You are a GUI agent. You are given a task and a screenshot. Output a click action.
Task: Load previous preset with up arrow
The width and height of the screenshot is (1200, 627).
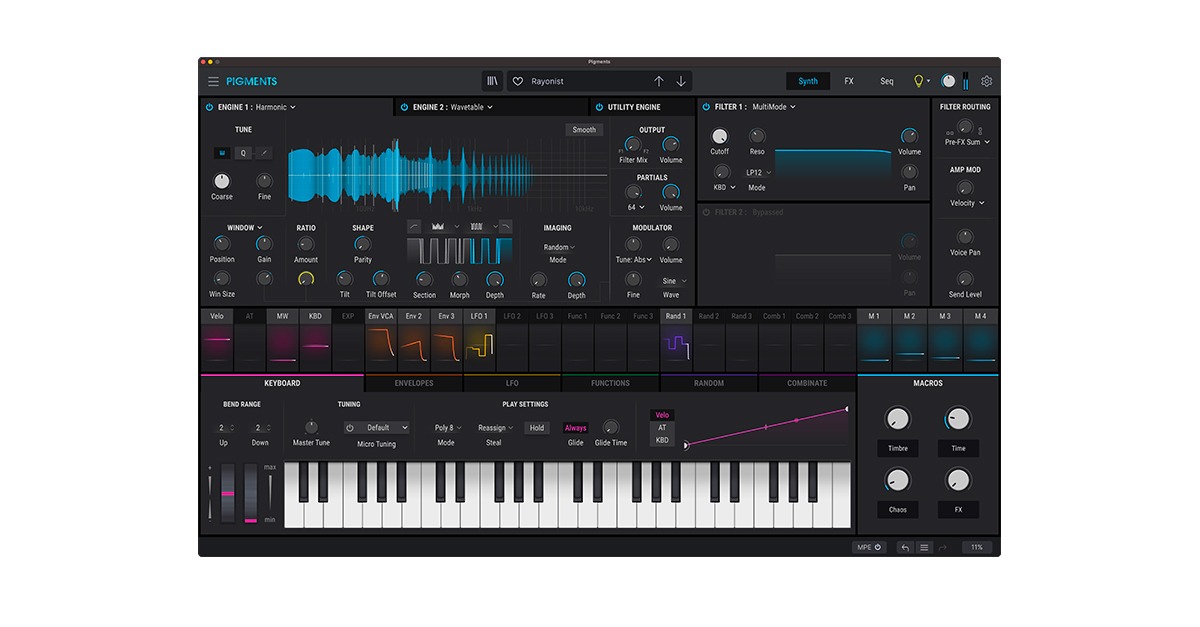(x=658, y=81)
